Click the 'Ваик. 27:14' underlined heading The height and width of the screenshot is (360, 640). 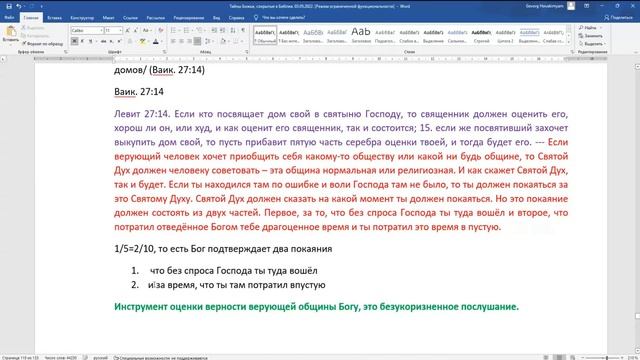click(139, 92)
